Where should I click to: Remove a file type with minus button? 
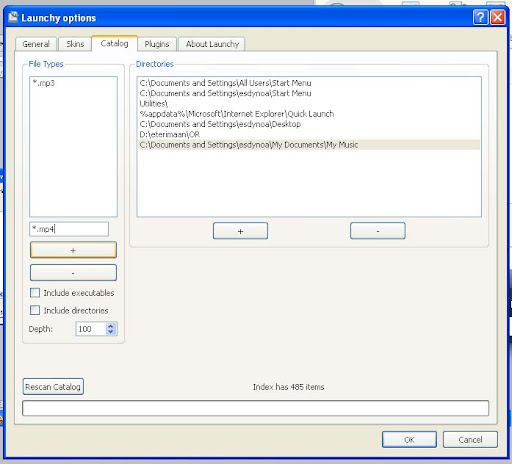[x=73, y=273]
